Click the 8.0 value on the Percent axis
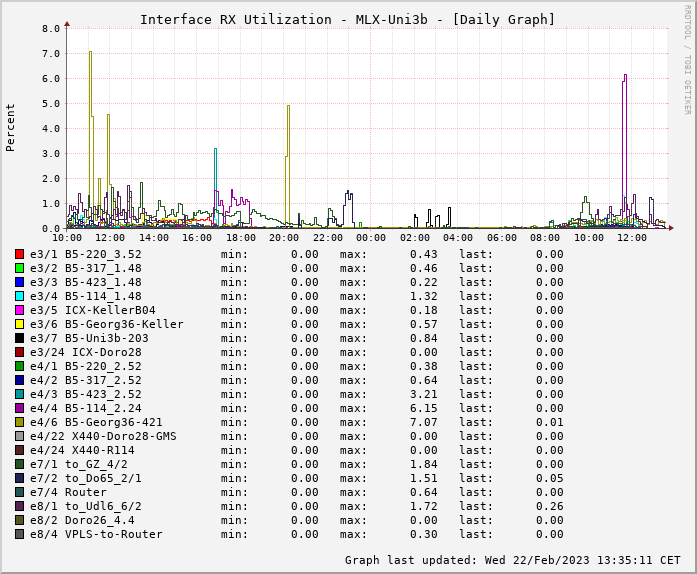This screenshot has height=574, width=697. (51, 29)
